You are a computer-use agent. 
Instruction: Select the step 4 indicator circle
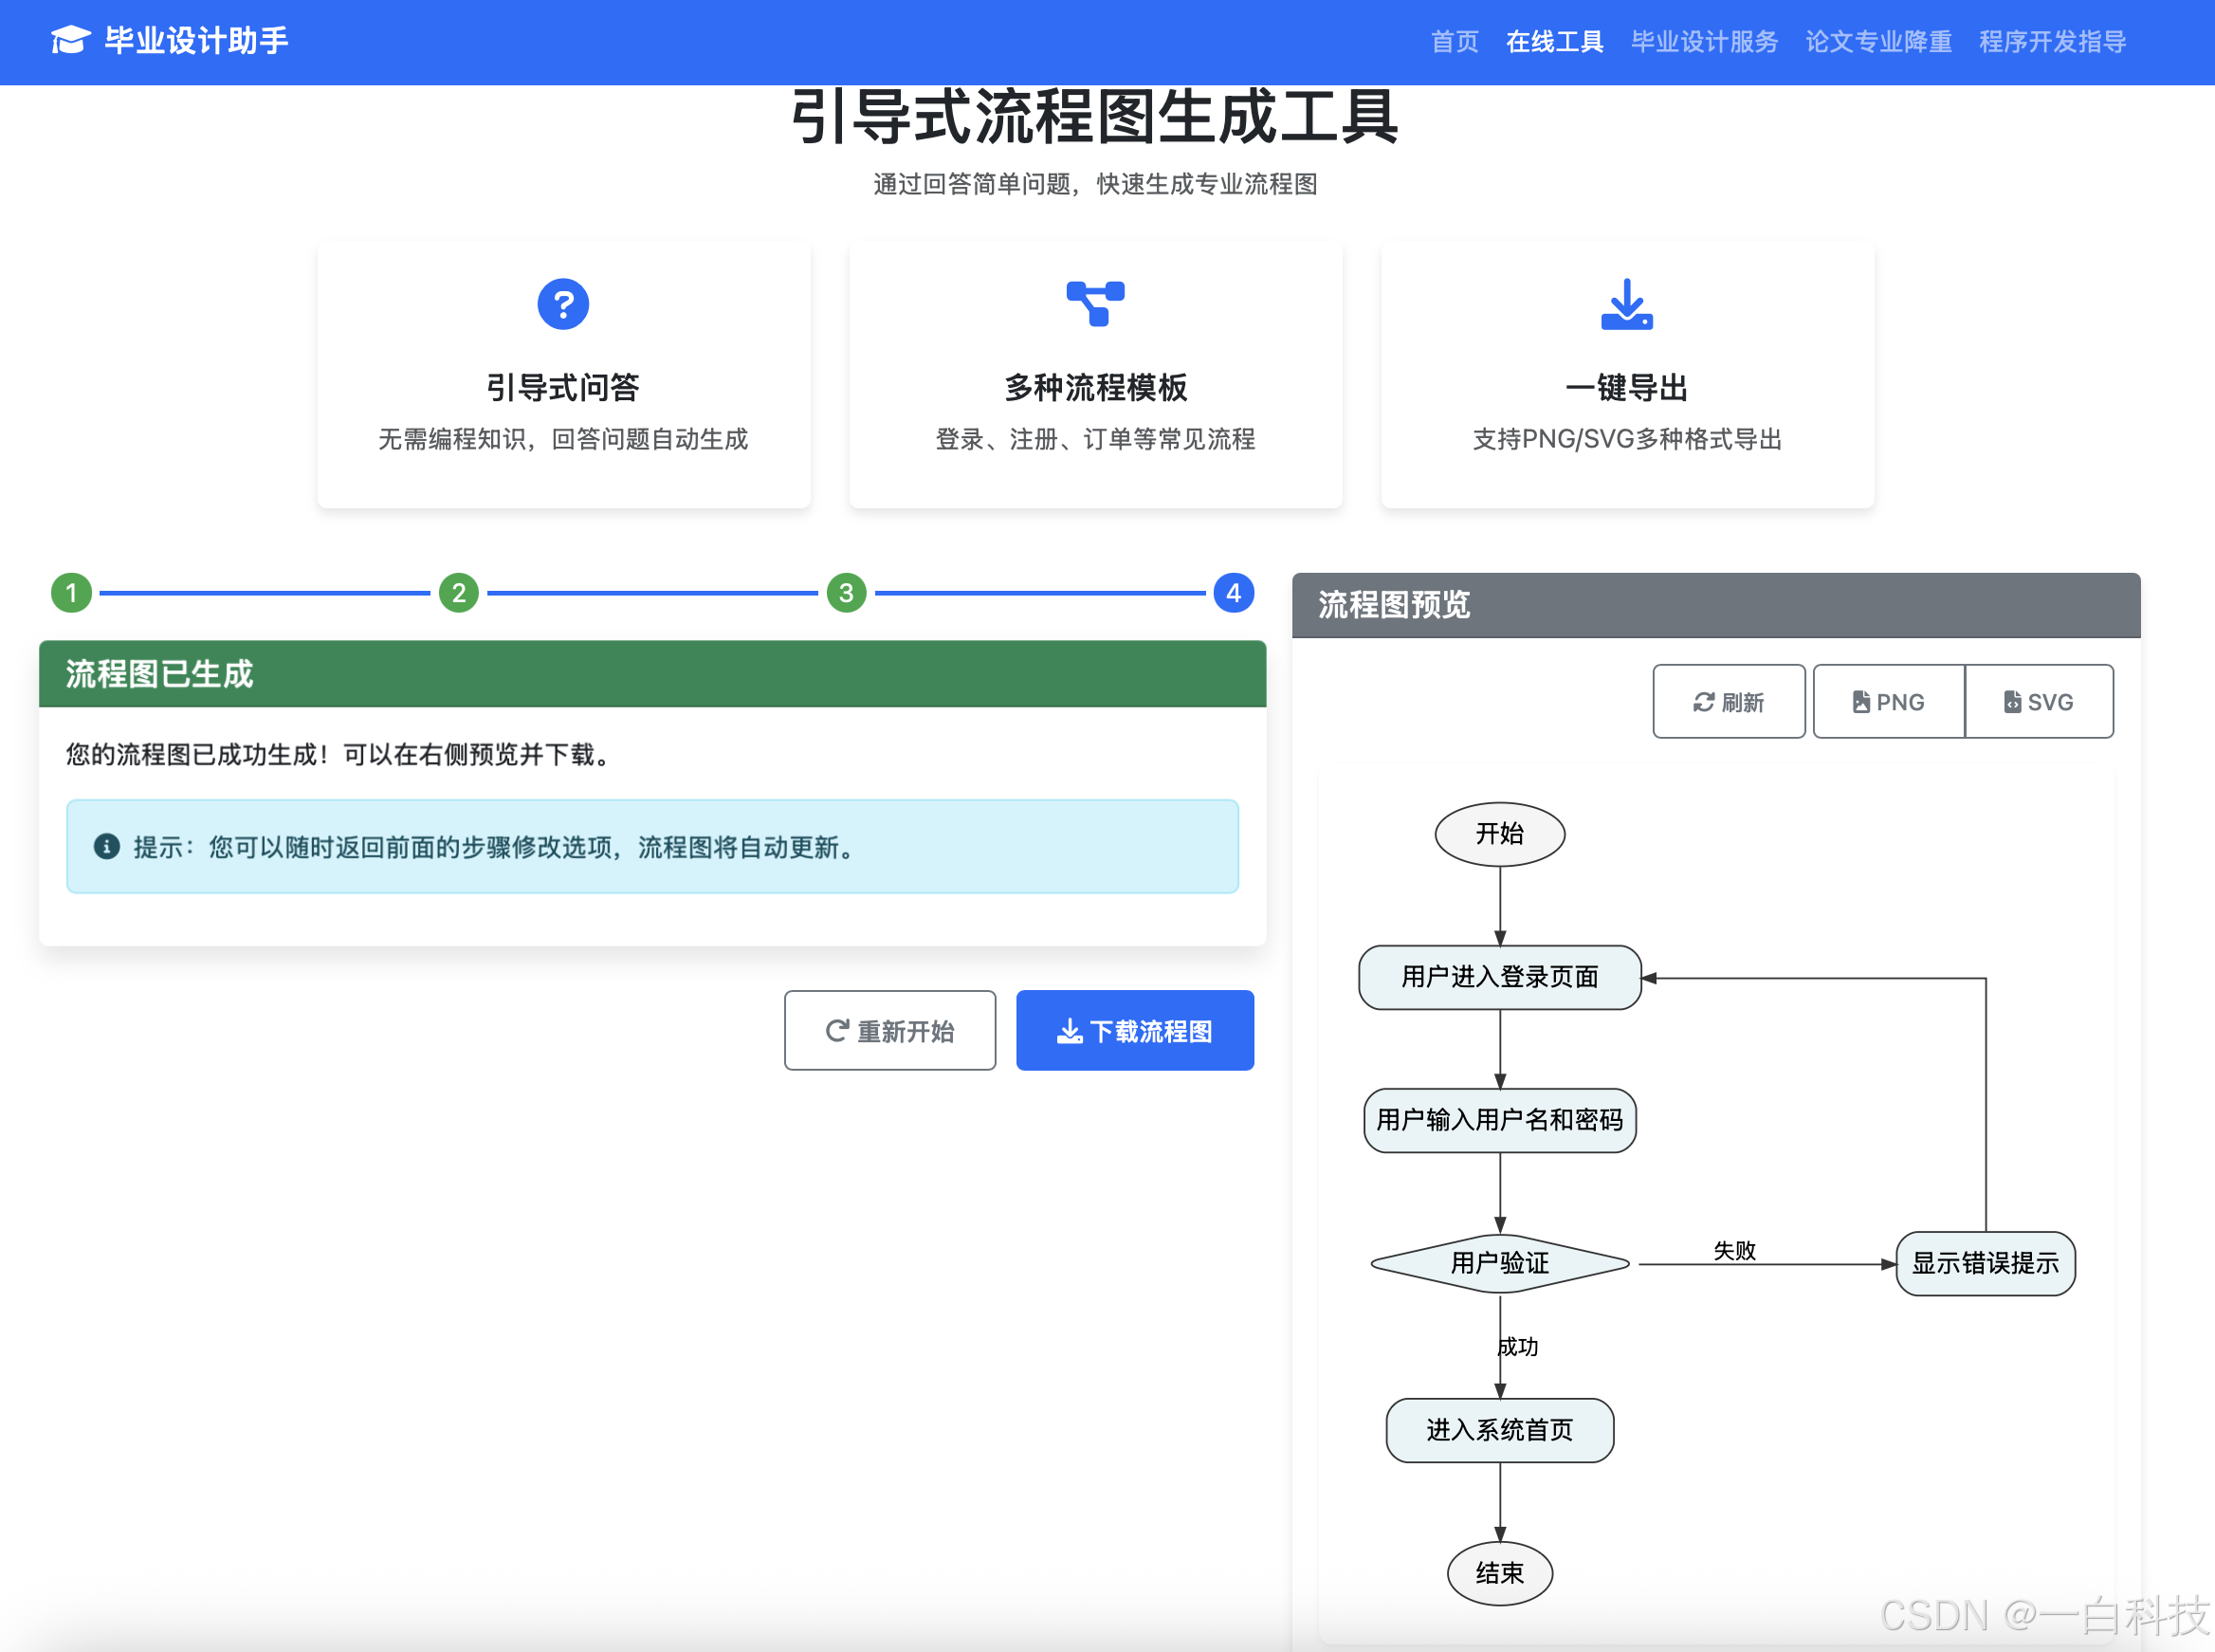pos(1234,592)
